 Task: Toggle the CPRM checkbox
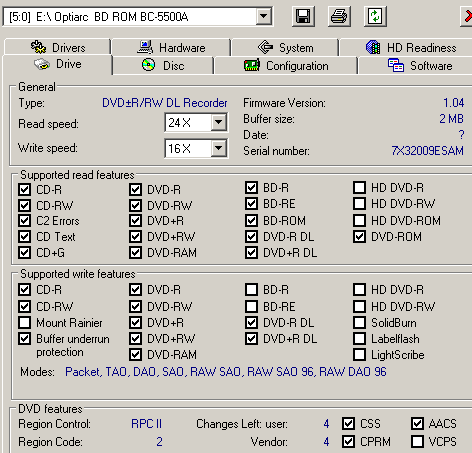pyautogui.click(x=348, y=441)
